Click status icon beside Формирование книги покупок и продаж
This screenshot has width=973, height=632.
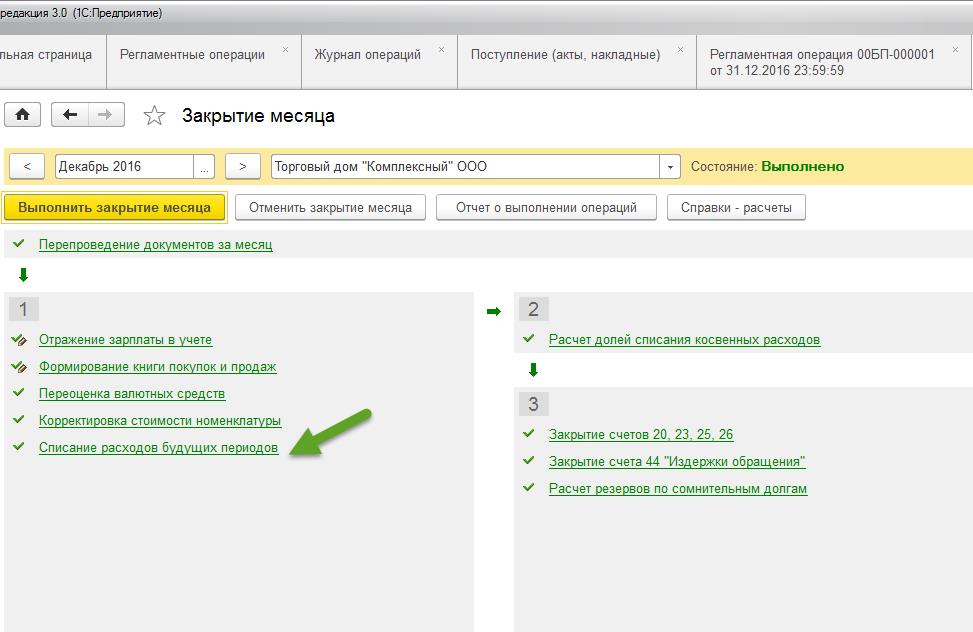19,366
